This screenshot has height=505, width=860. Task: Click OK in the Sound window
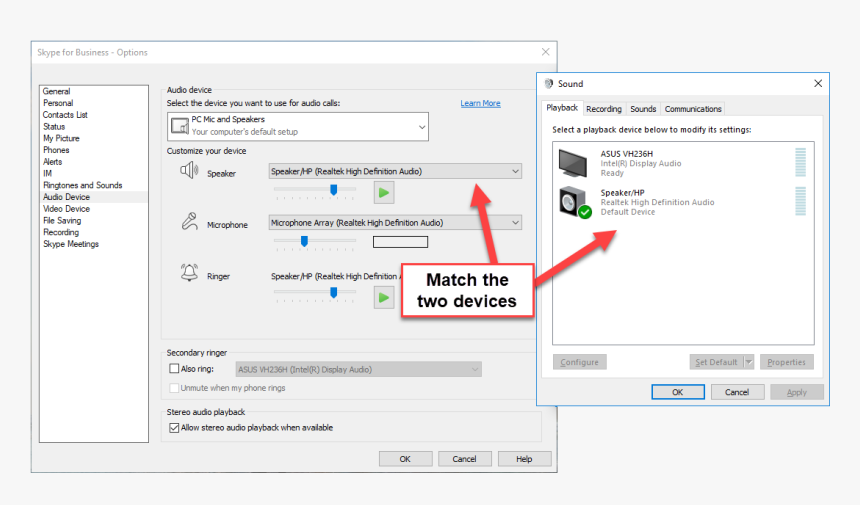click(678, 392)
